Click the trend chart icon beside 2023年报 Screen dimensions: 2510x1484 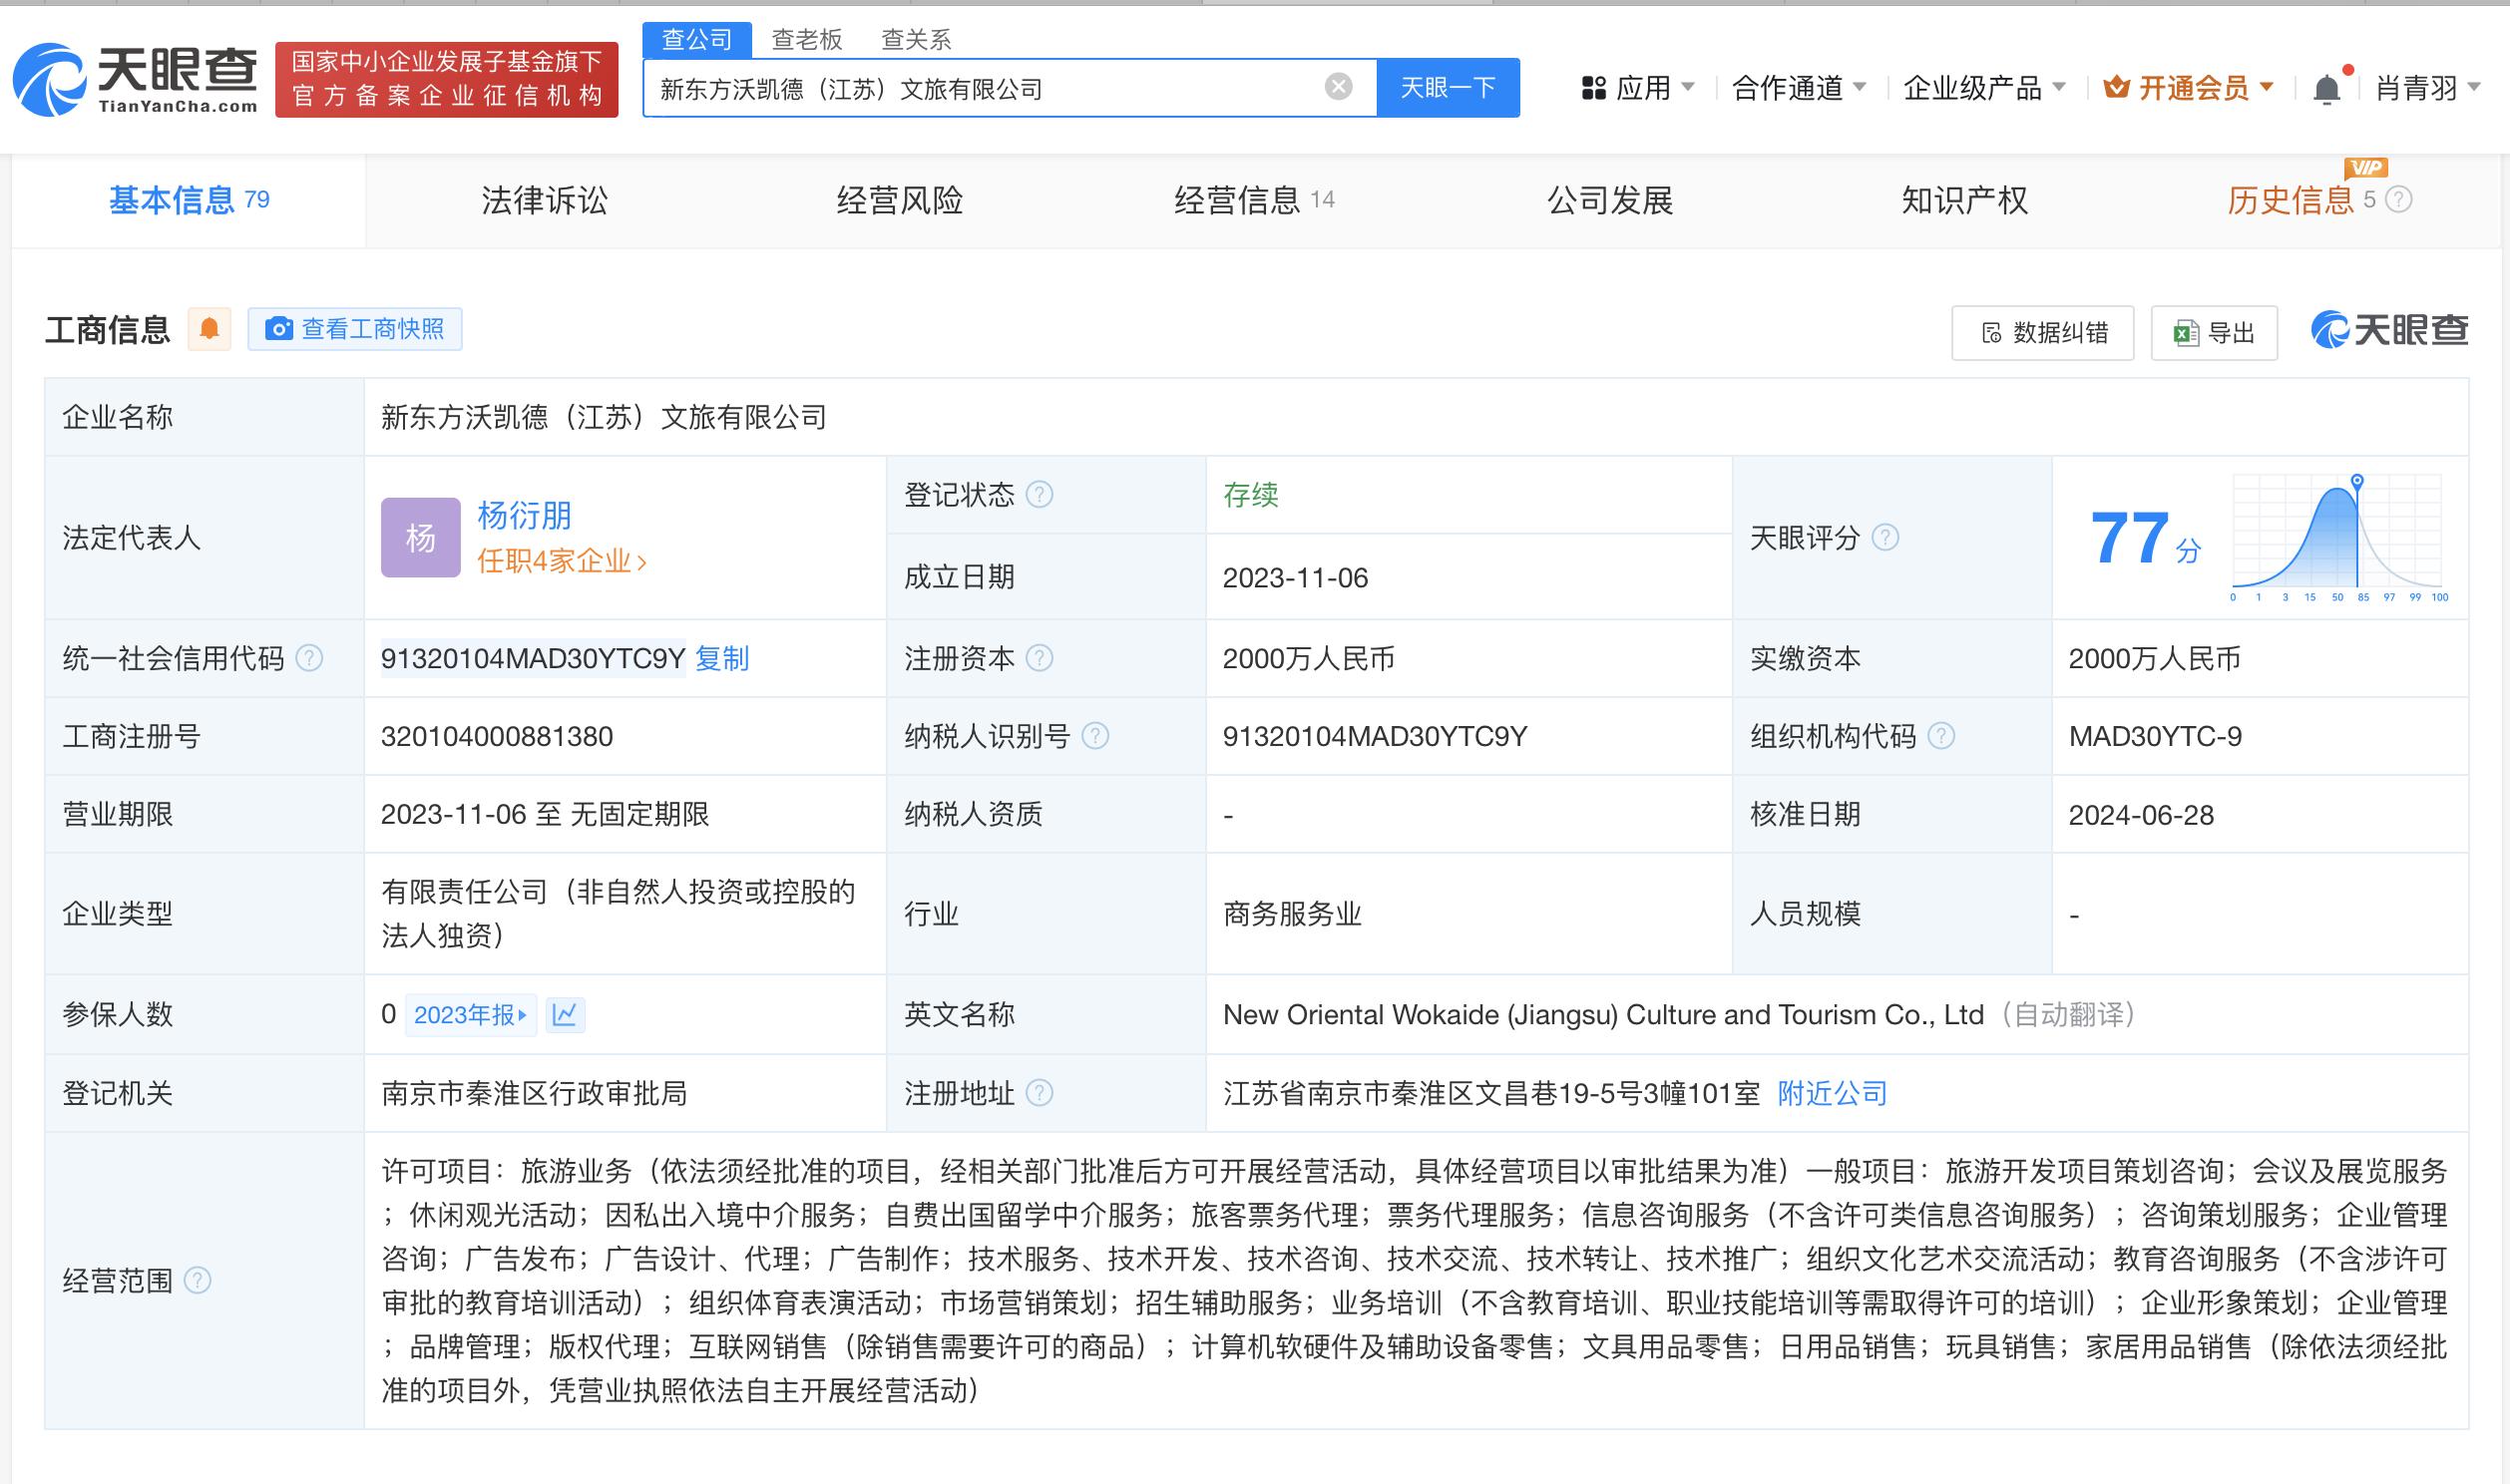tap(565, 1014)
